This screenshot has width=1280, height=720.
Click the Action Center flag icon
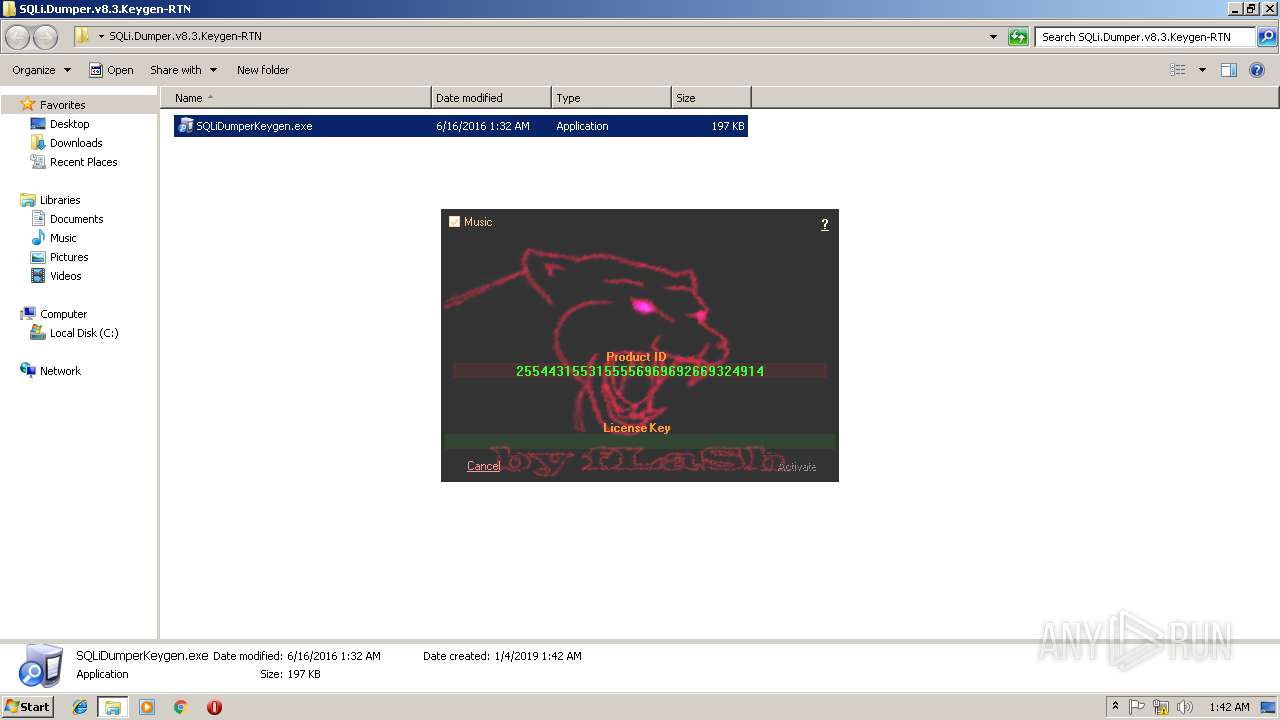click(1137, 707)
